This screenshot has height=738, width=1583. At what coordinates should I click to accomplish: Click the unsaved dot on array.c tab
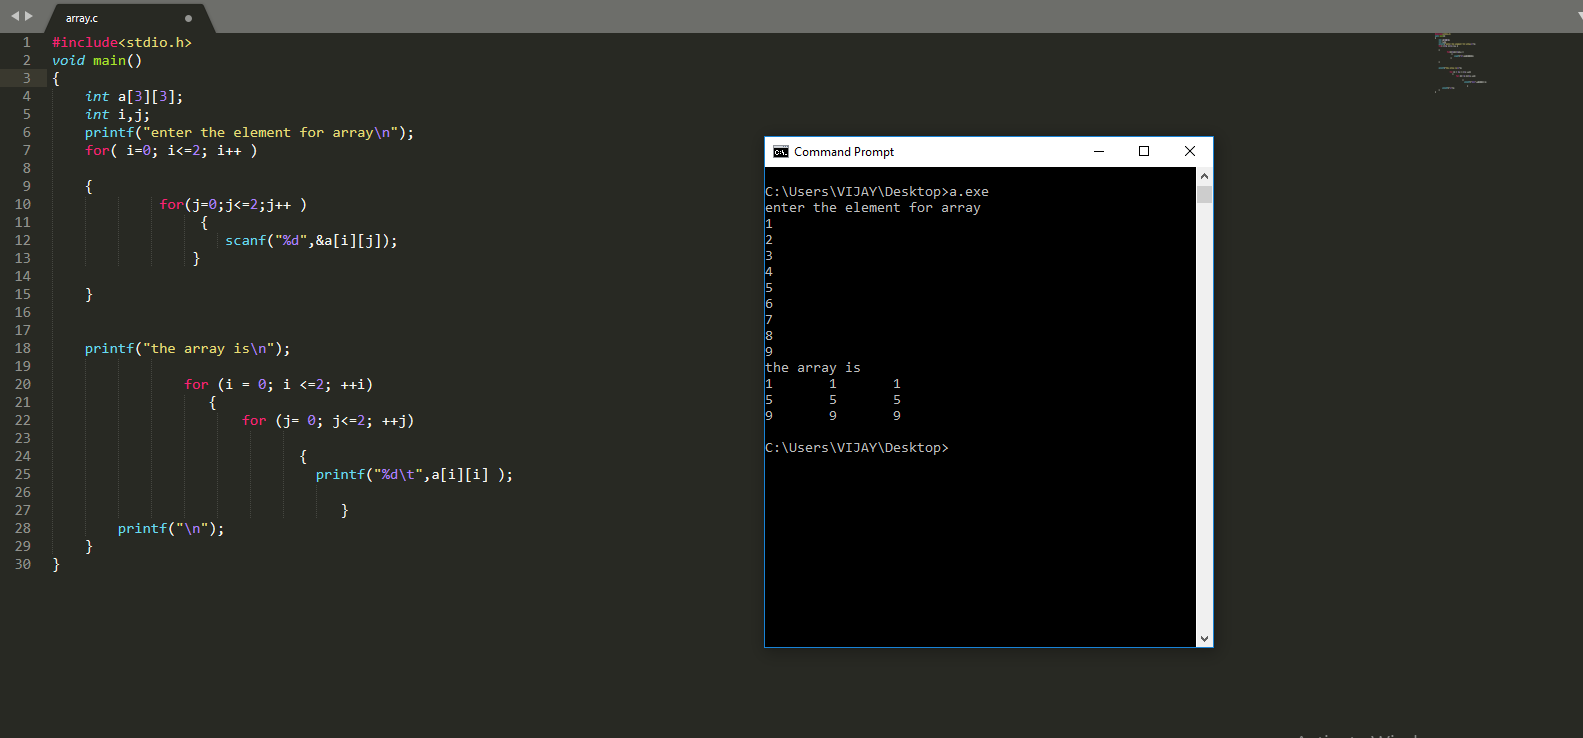click(x=188, y=18)
